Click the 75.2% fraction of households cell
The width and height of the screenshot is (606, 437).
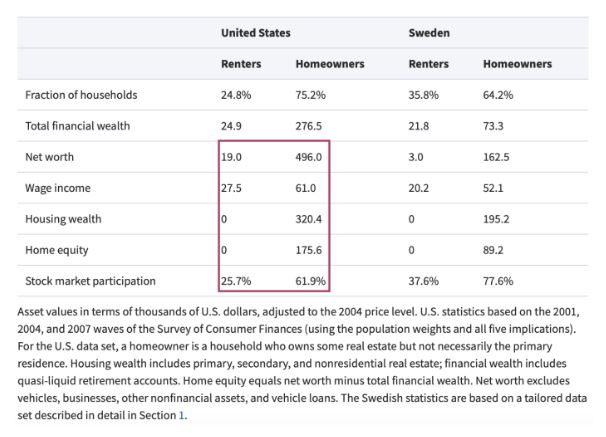tap(311, 95)
